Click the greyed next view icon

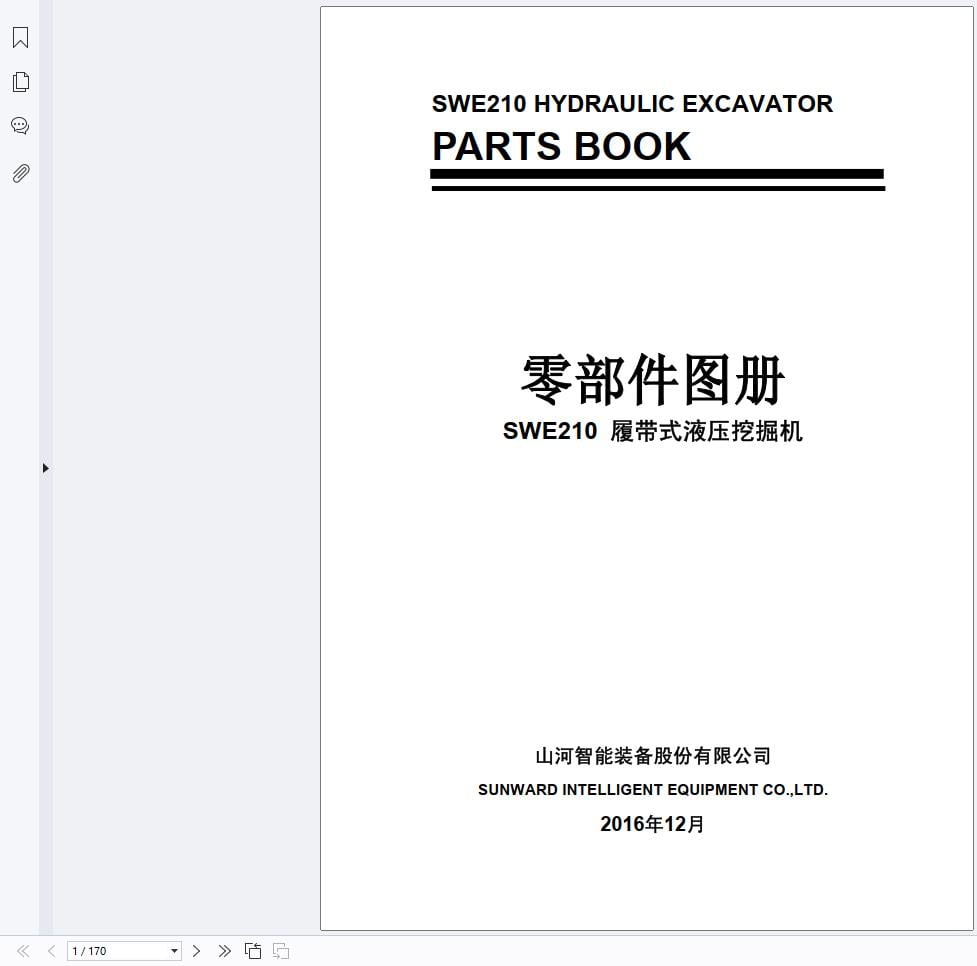(281, 951)
